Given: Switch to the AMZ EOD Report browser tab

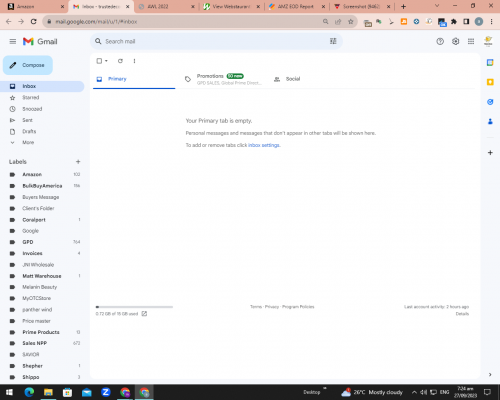Looking at the screenshot, I should 295,6.
